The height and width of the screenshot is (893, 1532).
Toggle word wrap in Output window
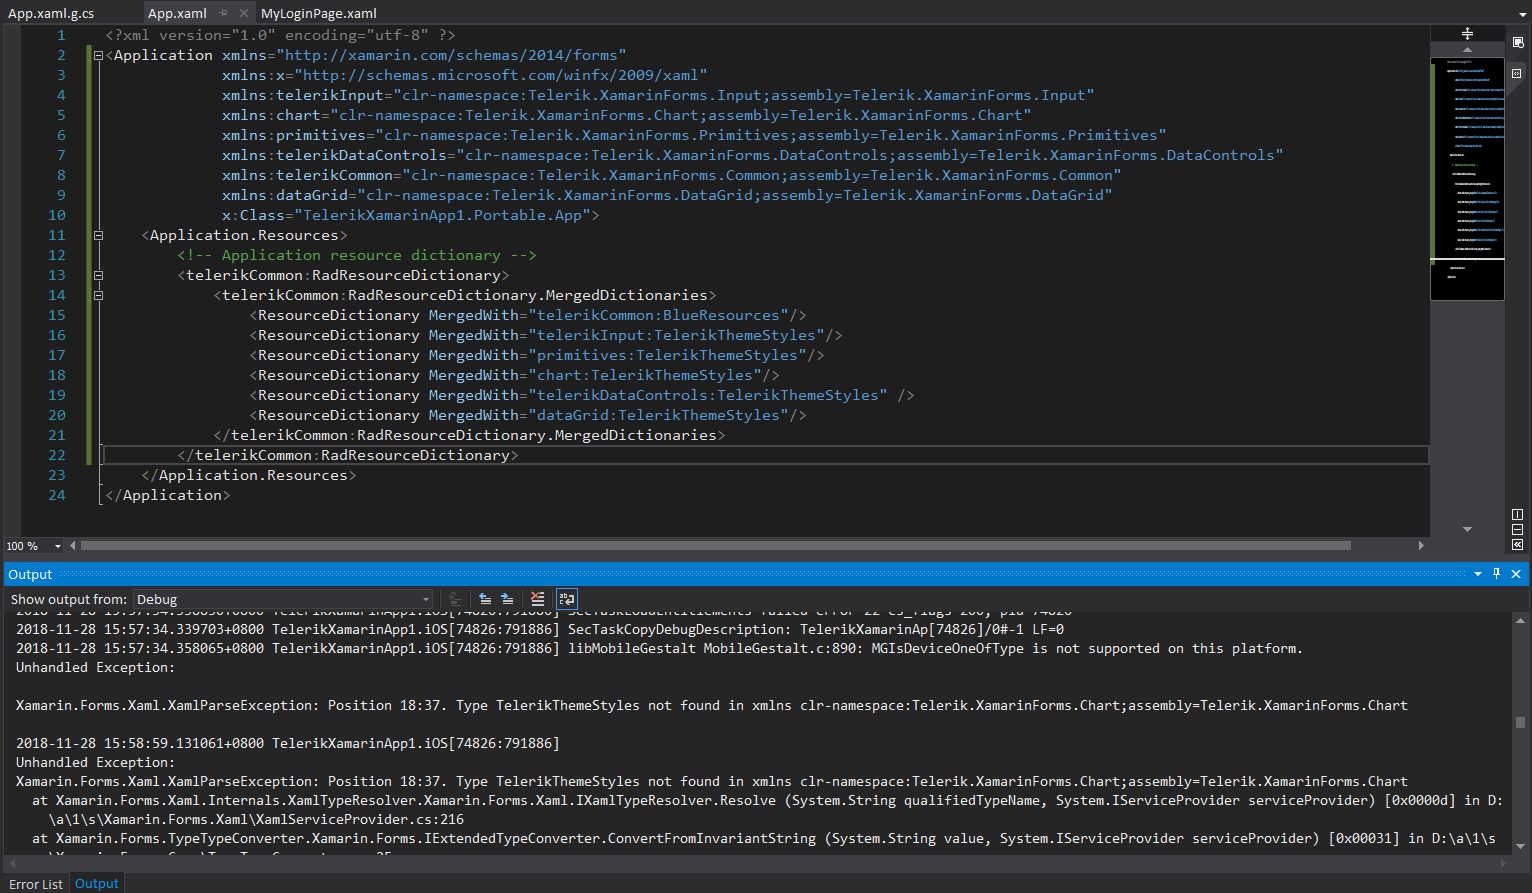[567, 599]
